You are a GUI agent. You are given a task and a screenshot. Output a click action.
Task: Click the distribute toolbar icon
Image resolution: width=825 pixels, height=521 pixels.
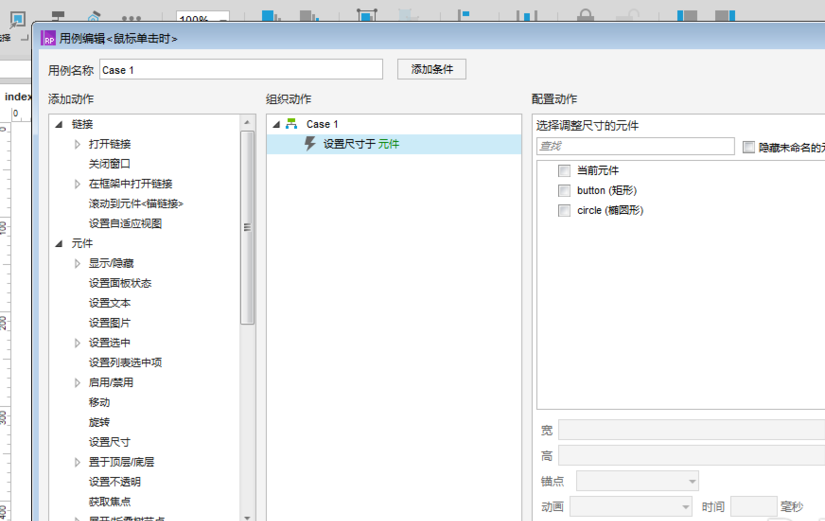527,15
